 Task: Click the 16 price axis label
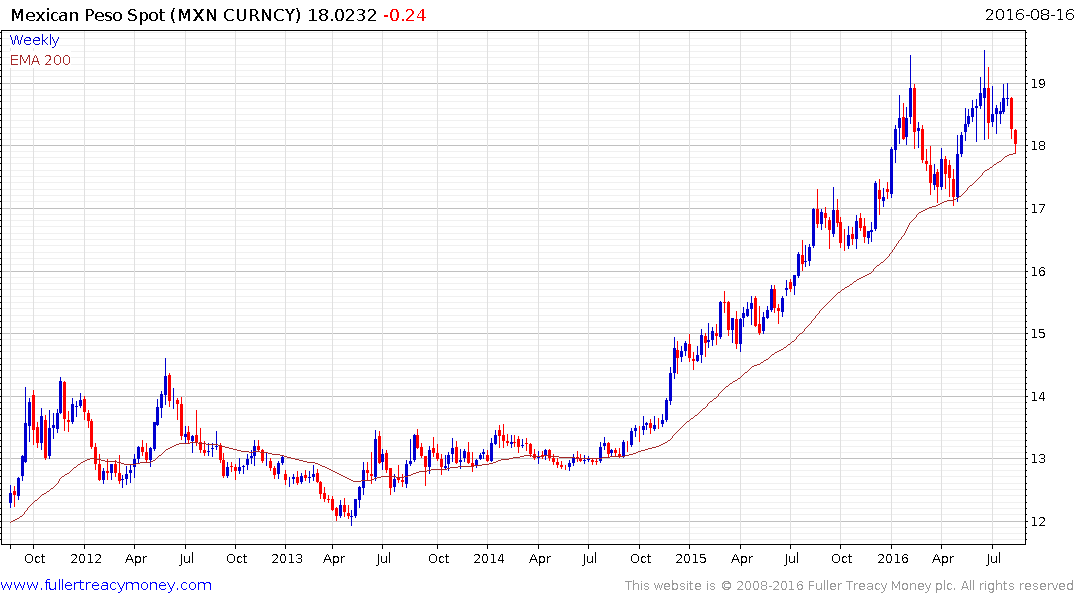(x=1038, y=272)
